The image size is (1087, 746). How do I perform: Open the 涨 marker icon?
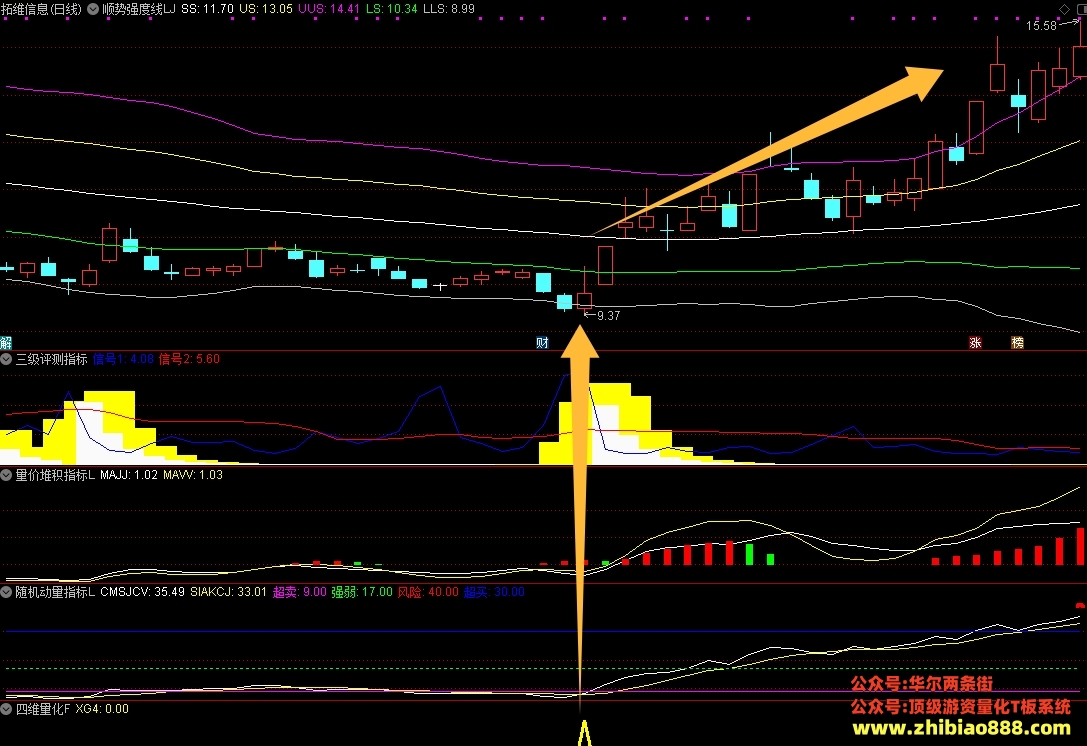[975, 342]
